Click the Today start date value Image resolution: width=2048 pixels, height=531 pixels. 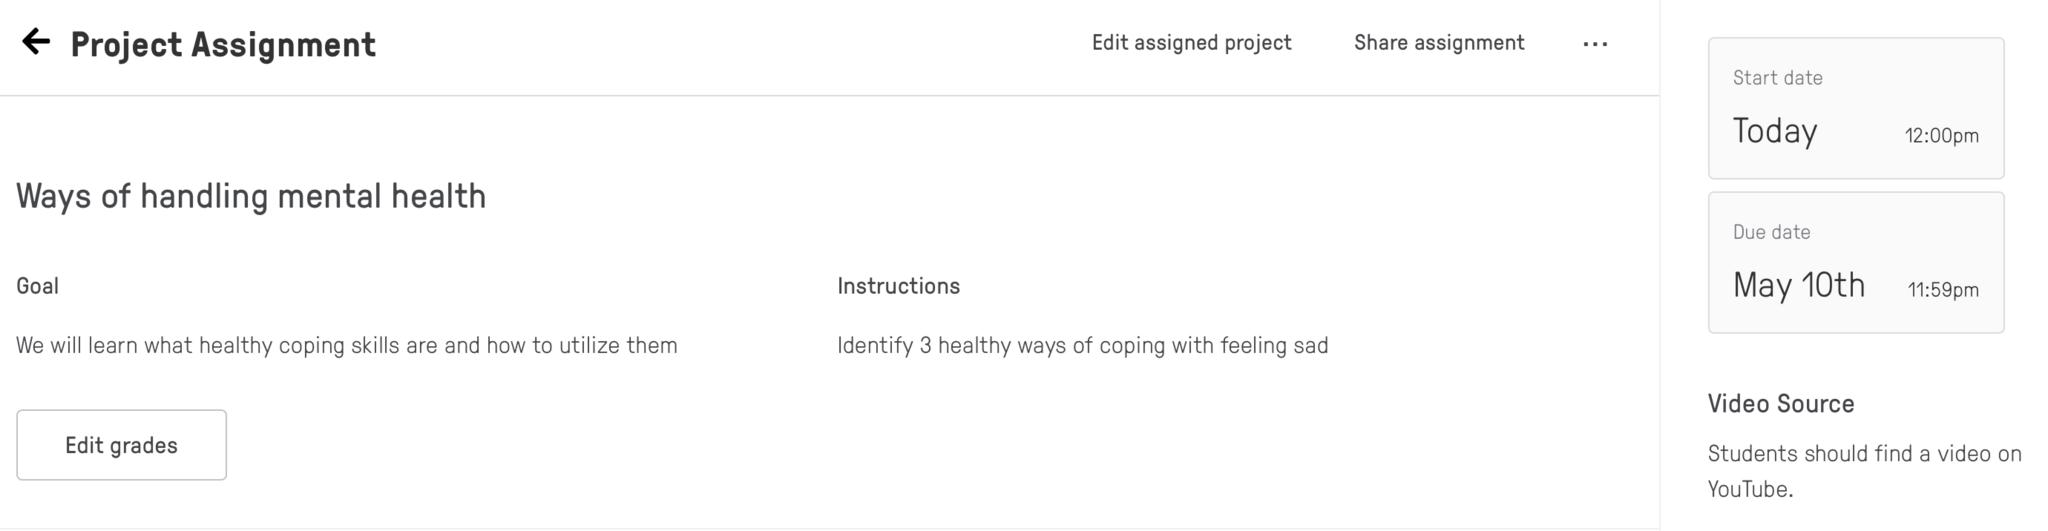[x=1774, y=131]
